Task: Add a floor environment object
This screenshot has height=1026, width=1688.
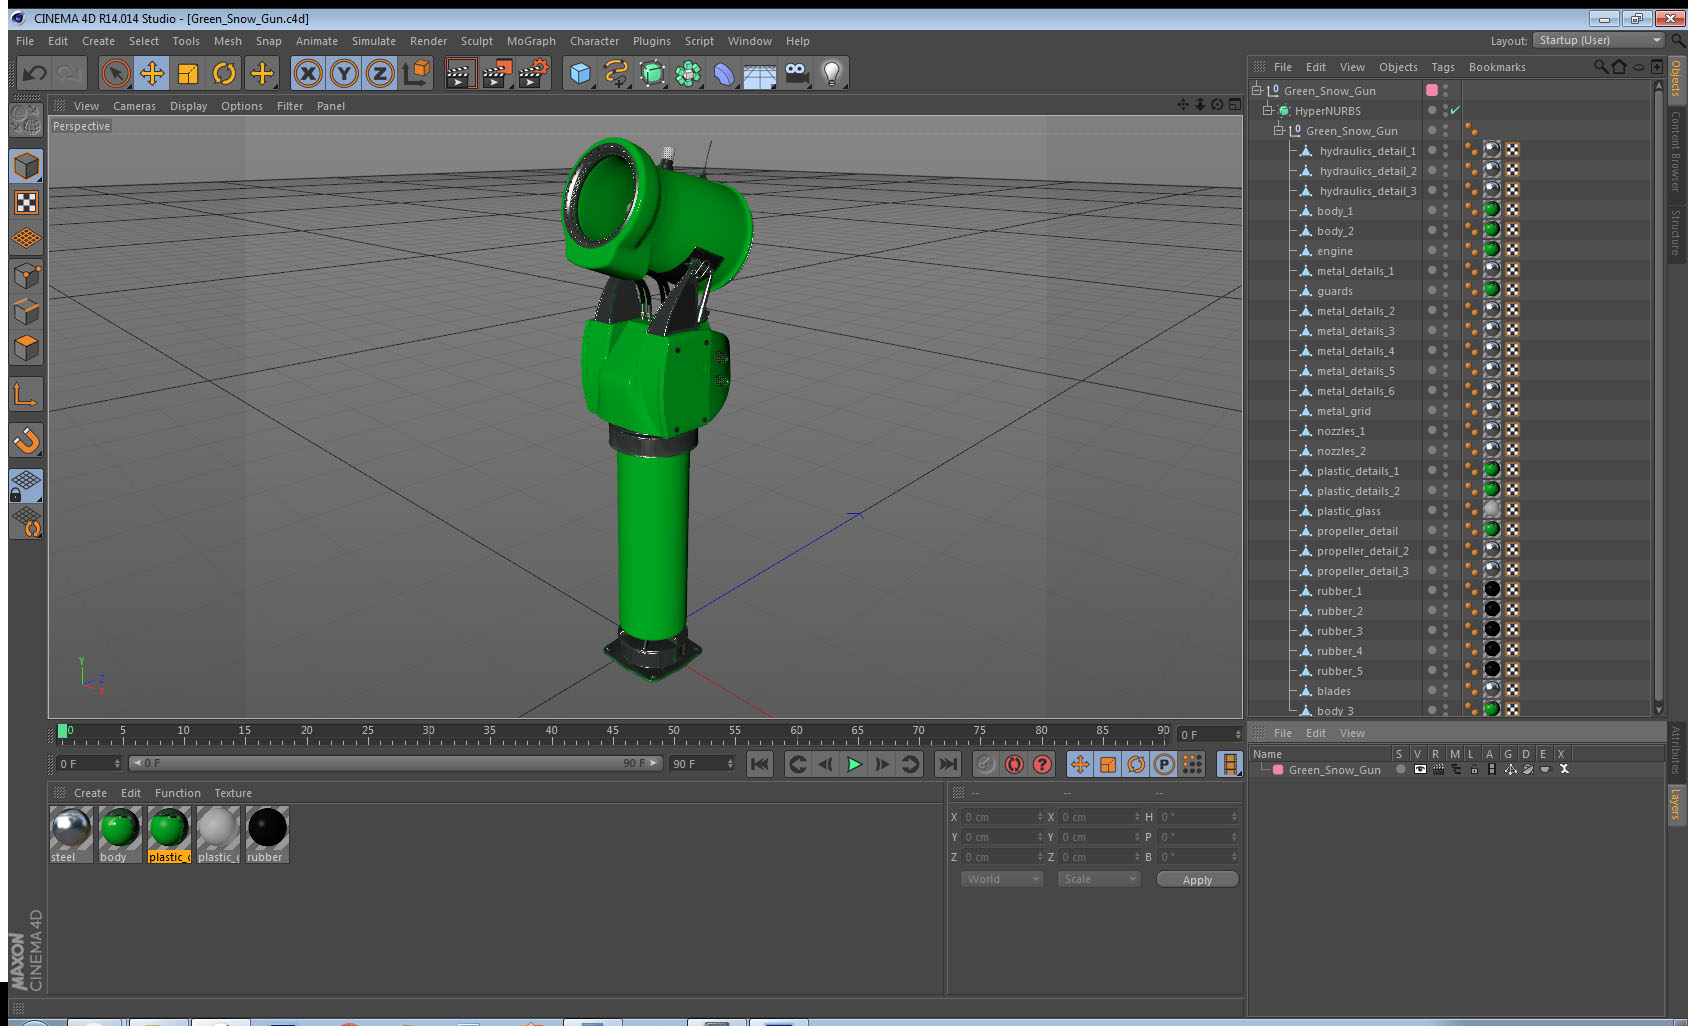Action: [760, 73]
